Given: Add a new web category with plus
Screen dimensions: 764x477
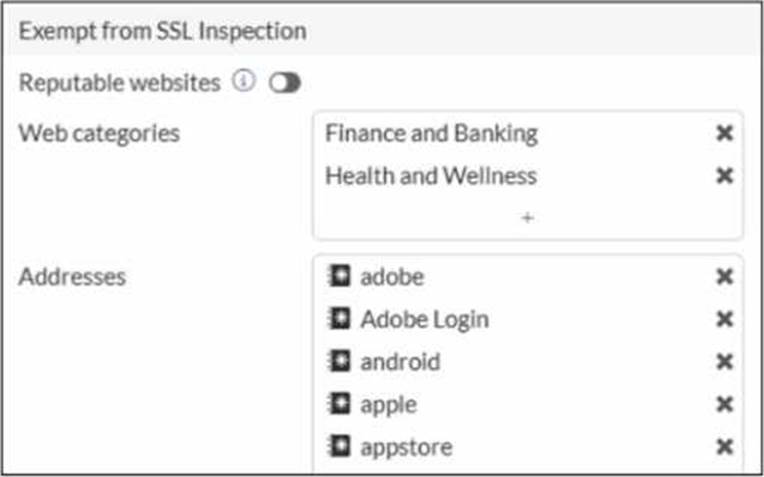Looking at the screenshot, I should coord(527,218).
